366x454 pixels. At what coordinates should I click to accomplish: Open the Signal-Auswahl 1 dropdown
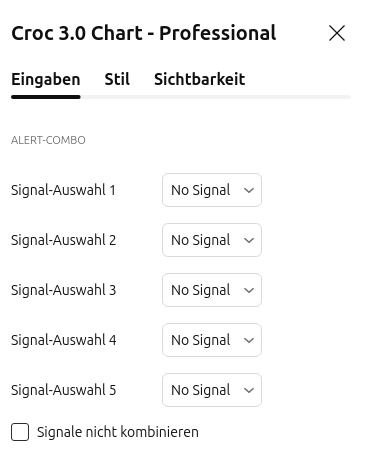[x=212, y=190]
